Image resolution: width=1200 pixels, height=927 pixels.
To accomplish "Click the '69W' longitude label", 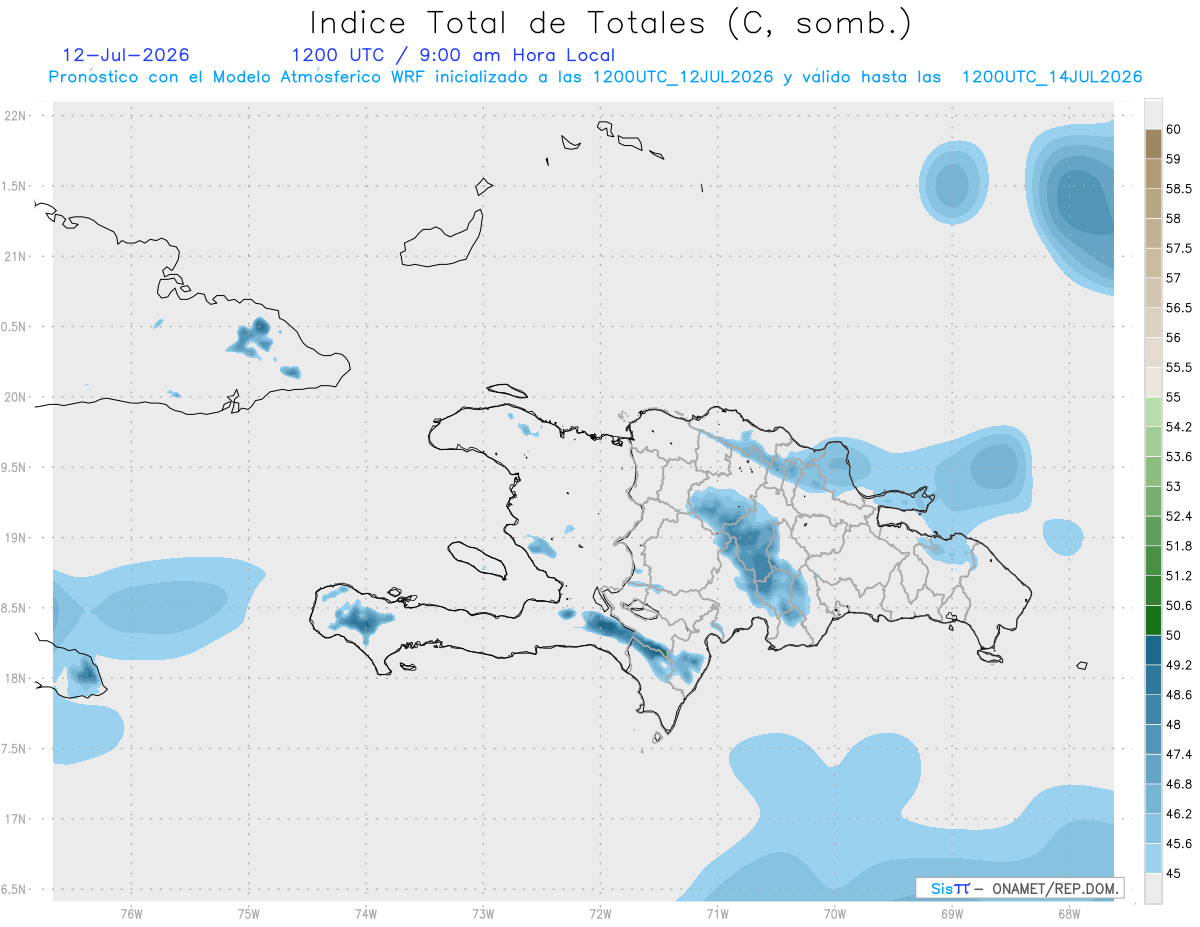I will [x=952, y=913].
